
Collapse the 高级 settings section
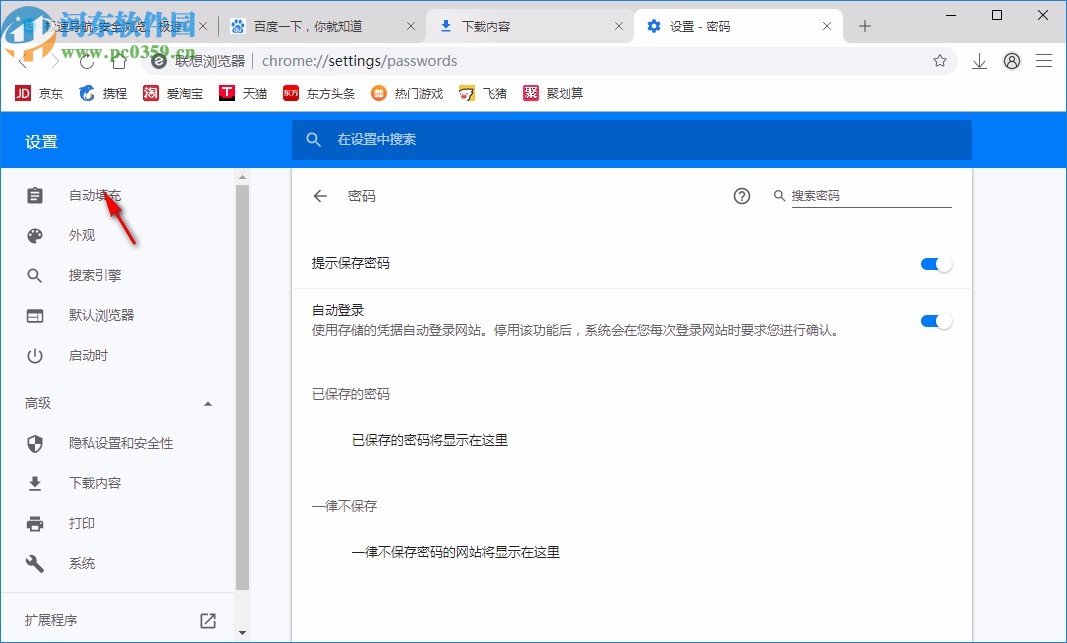pos(208,404)
